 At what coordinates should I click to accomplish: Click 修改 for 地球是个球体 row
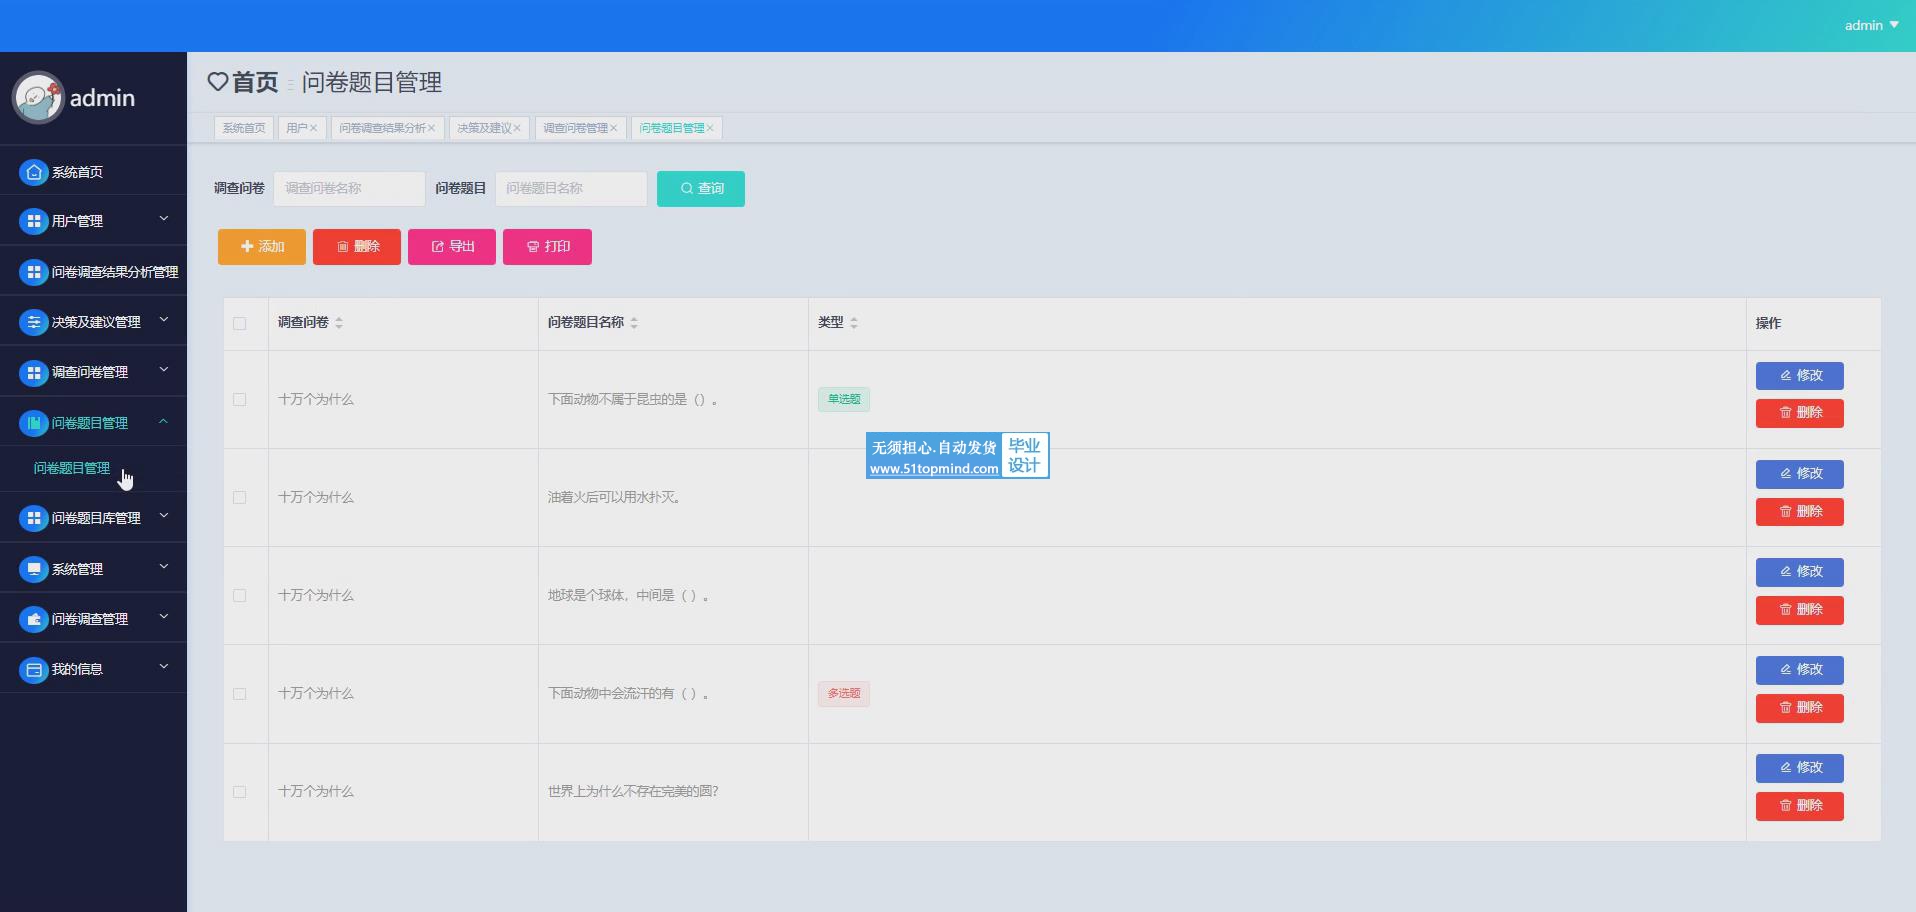coord(1799,572)
